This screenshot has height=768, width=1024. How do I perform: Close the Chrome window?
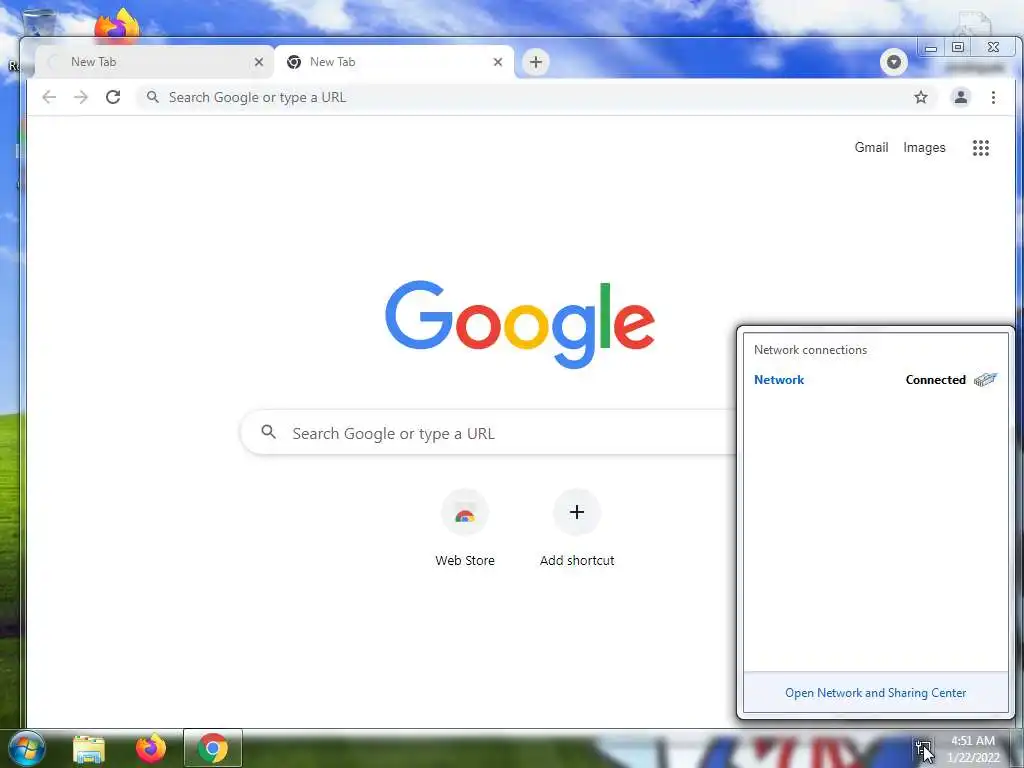(993, 47)
